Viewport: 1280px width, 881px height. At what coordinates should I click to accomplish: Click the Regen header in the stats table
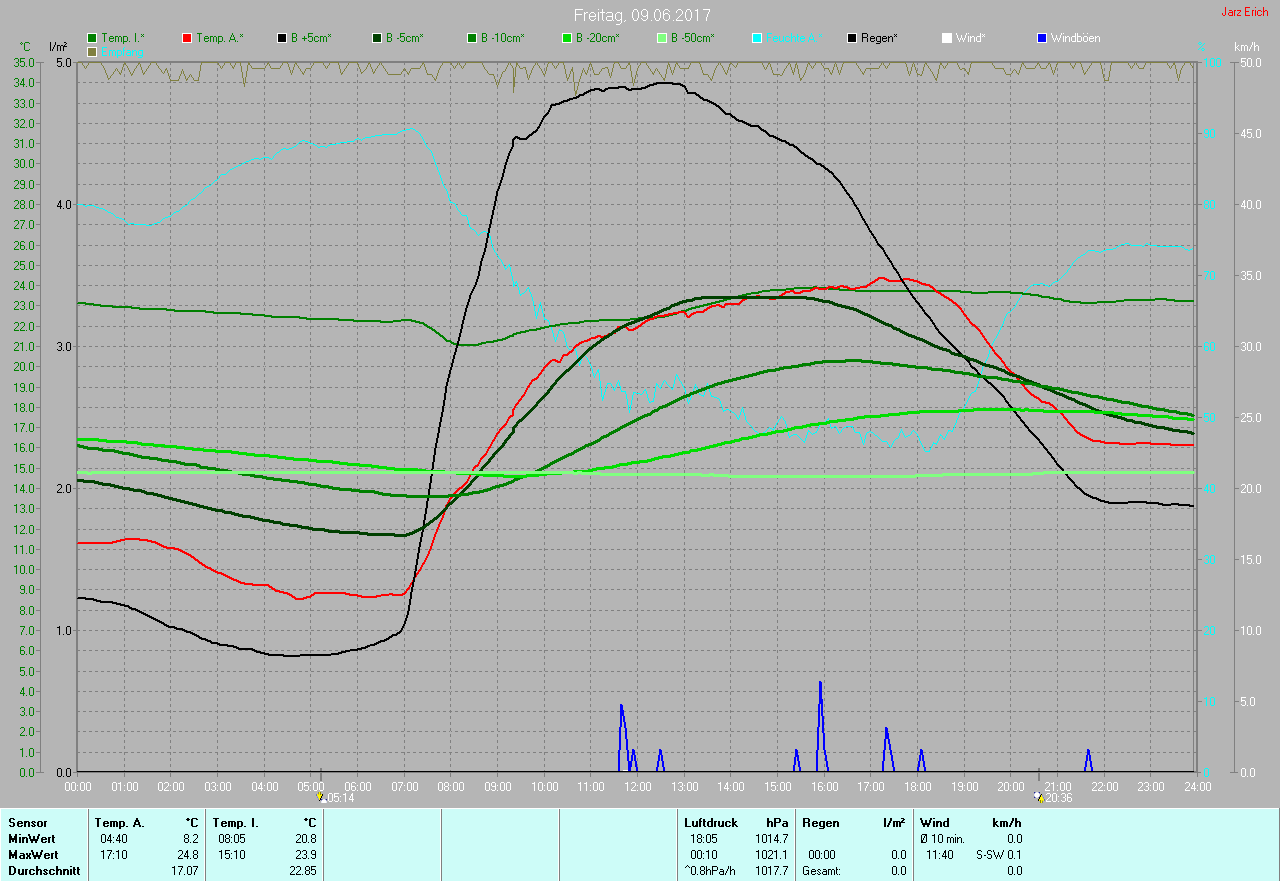[819, 822]
